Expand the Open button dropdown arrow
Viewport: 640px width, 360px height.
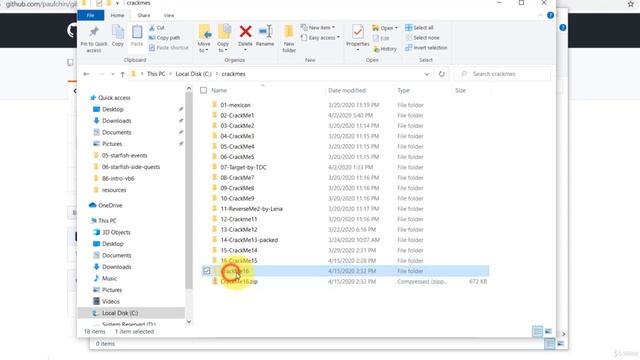[396, 28]
